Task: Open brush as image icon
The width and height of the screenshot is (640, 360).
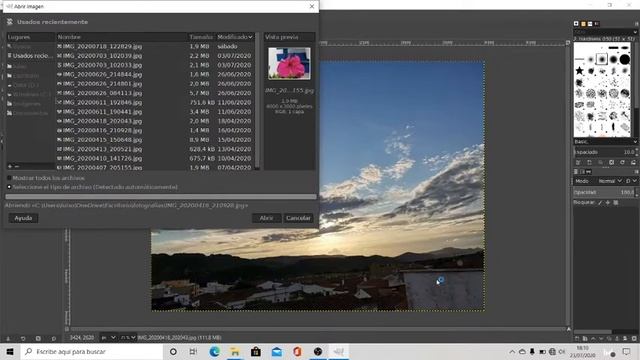Action: tap(633, 162)
